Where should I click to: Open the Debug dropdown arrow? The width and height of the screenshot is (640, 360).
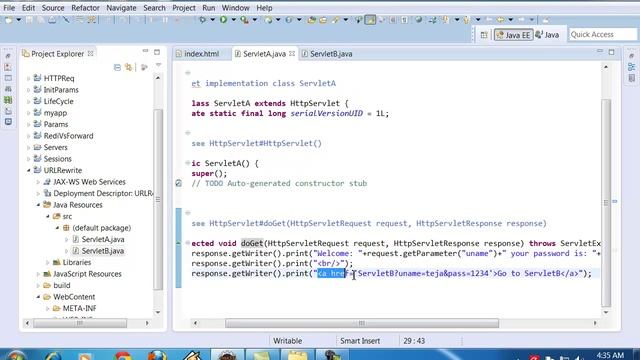(x=212, y=20)
